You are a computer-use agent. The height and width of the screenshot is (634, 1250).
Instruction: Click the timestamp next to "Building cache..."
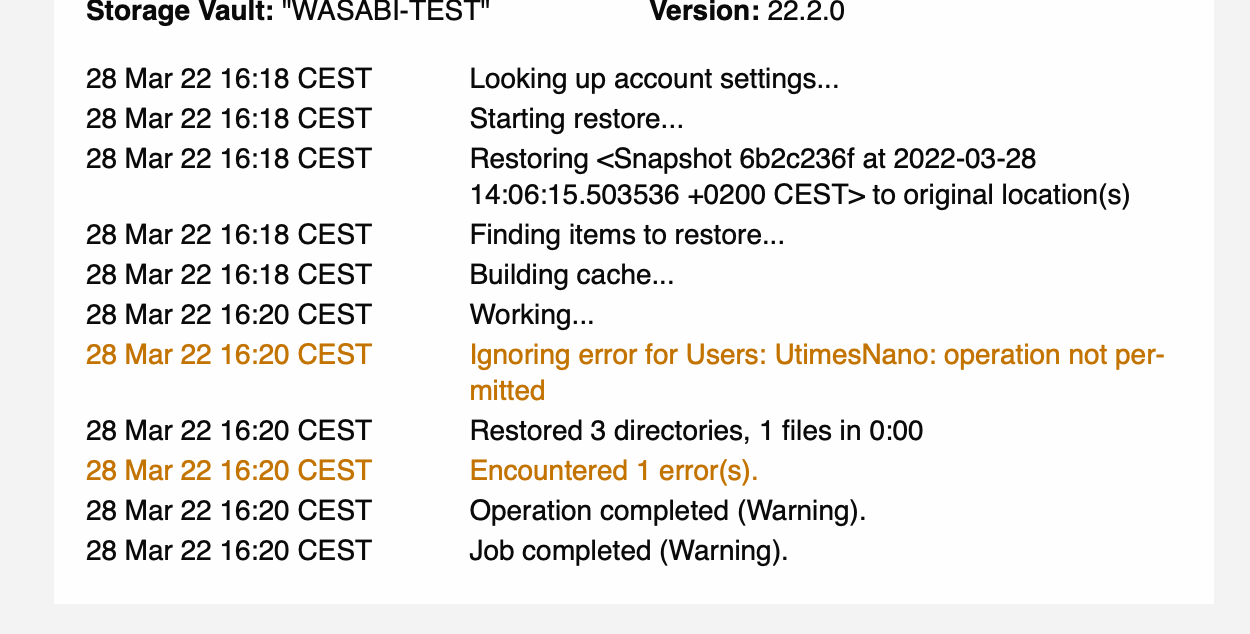coord(229,275)
